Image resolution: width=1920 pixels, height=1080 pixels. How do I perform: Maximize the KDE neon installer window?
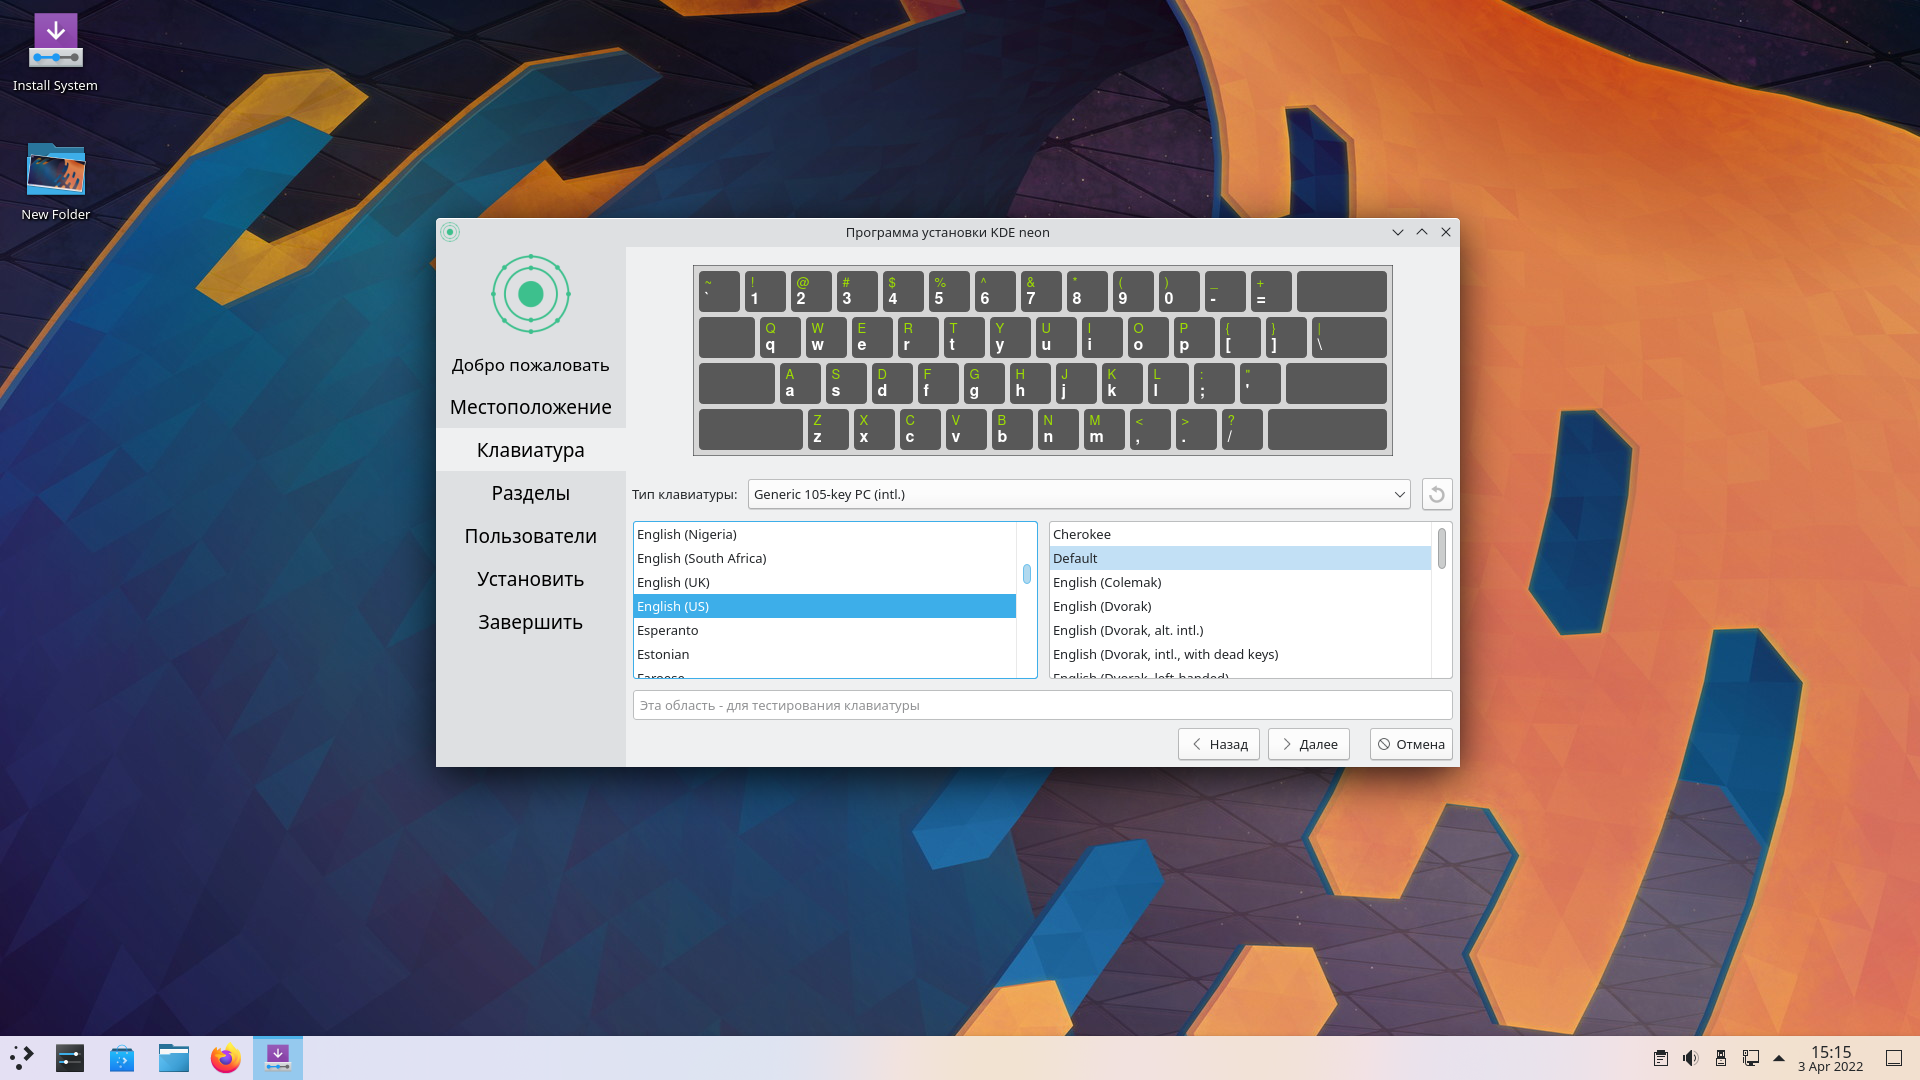pyautogui.click(x=1422, y=232)
